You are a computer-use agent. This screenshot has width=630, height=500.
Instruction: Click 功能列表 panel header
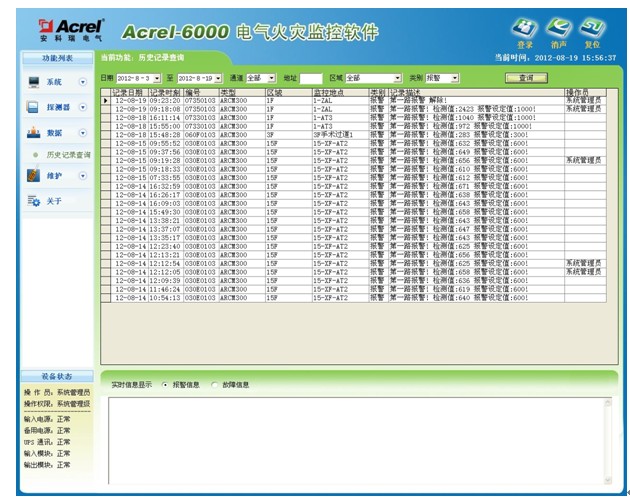(x=57, y=58)
